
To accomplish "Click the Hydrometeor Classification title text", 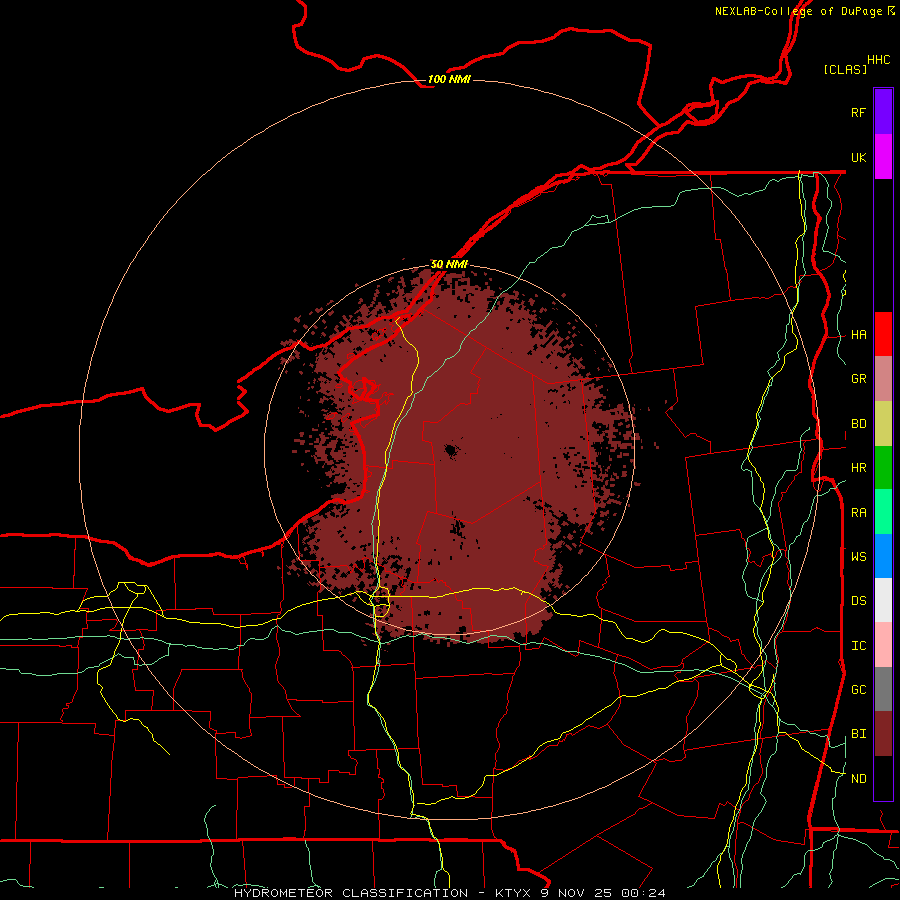I will (351, 893).
